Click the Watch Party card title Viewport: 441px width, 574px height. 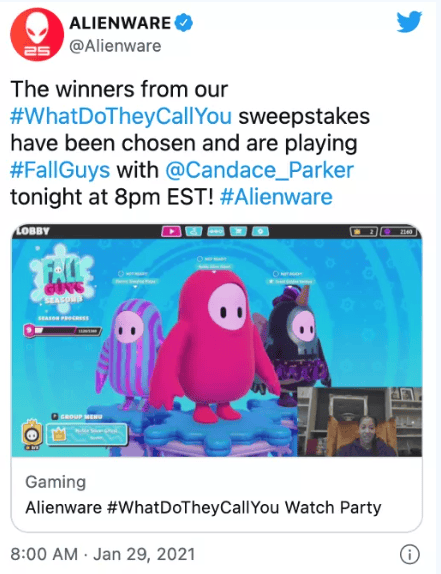point(203,508)
